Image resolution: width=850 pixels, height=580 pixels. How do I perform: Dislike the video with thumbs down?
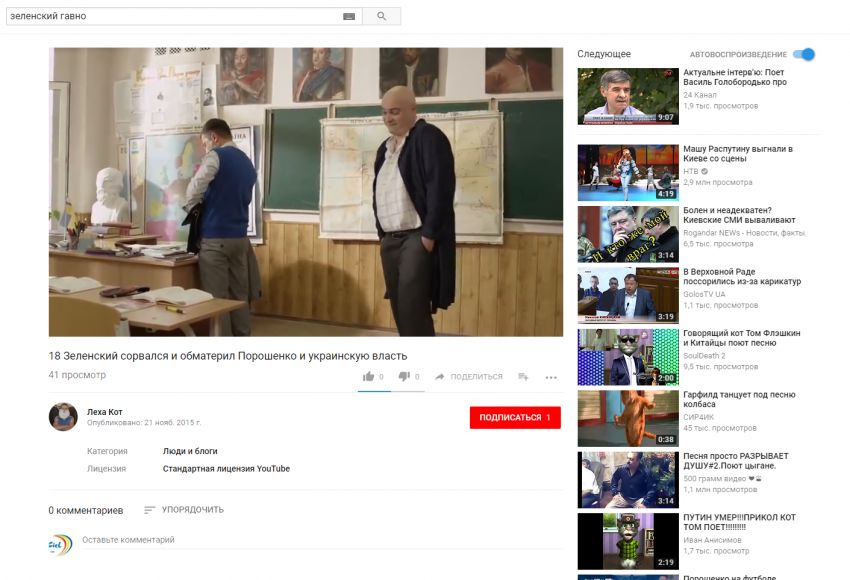(404, 376)
